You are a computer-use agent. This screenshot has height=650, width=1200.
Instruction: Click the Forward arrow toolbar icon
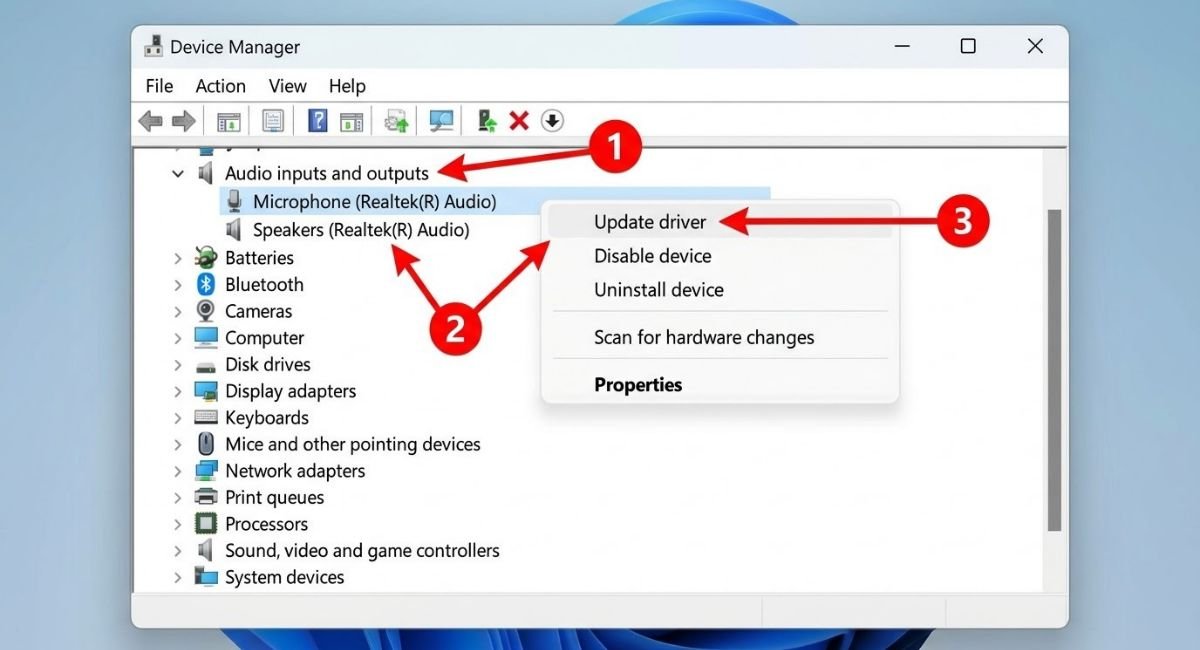tap(183, 122)
